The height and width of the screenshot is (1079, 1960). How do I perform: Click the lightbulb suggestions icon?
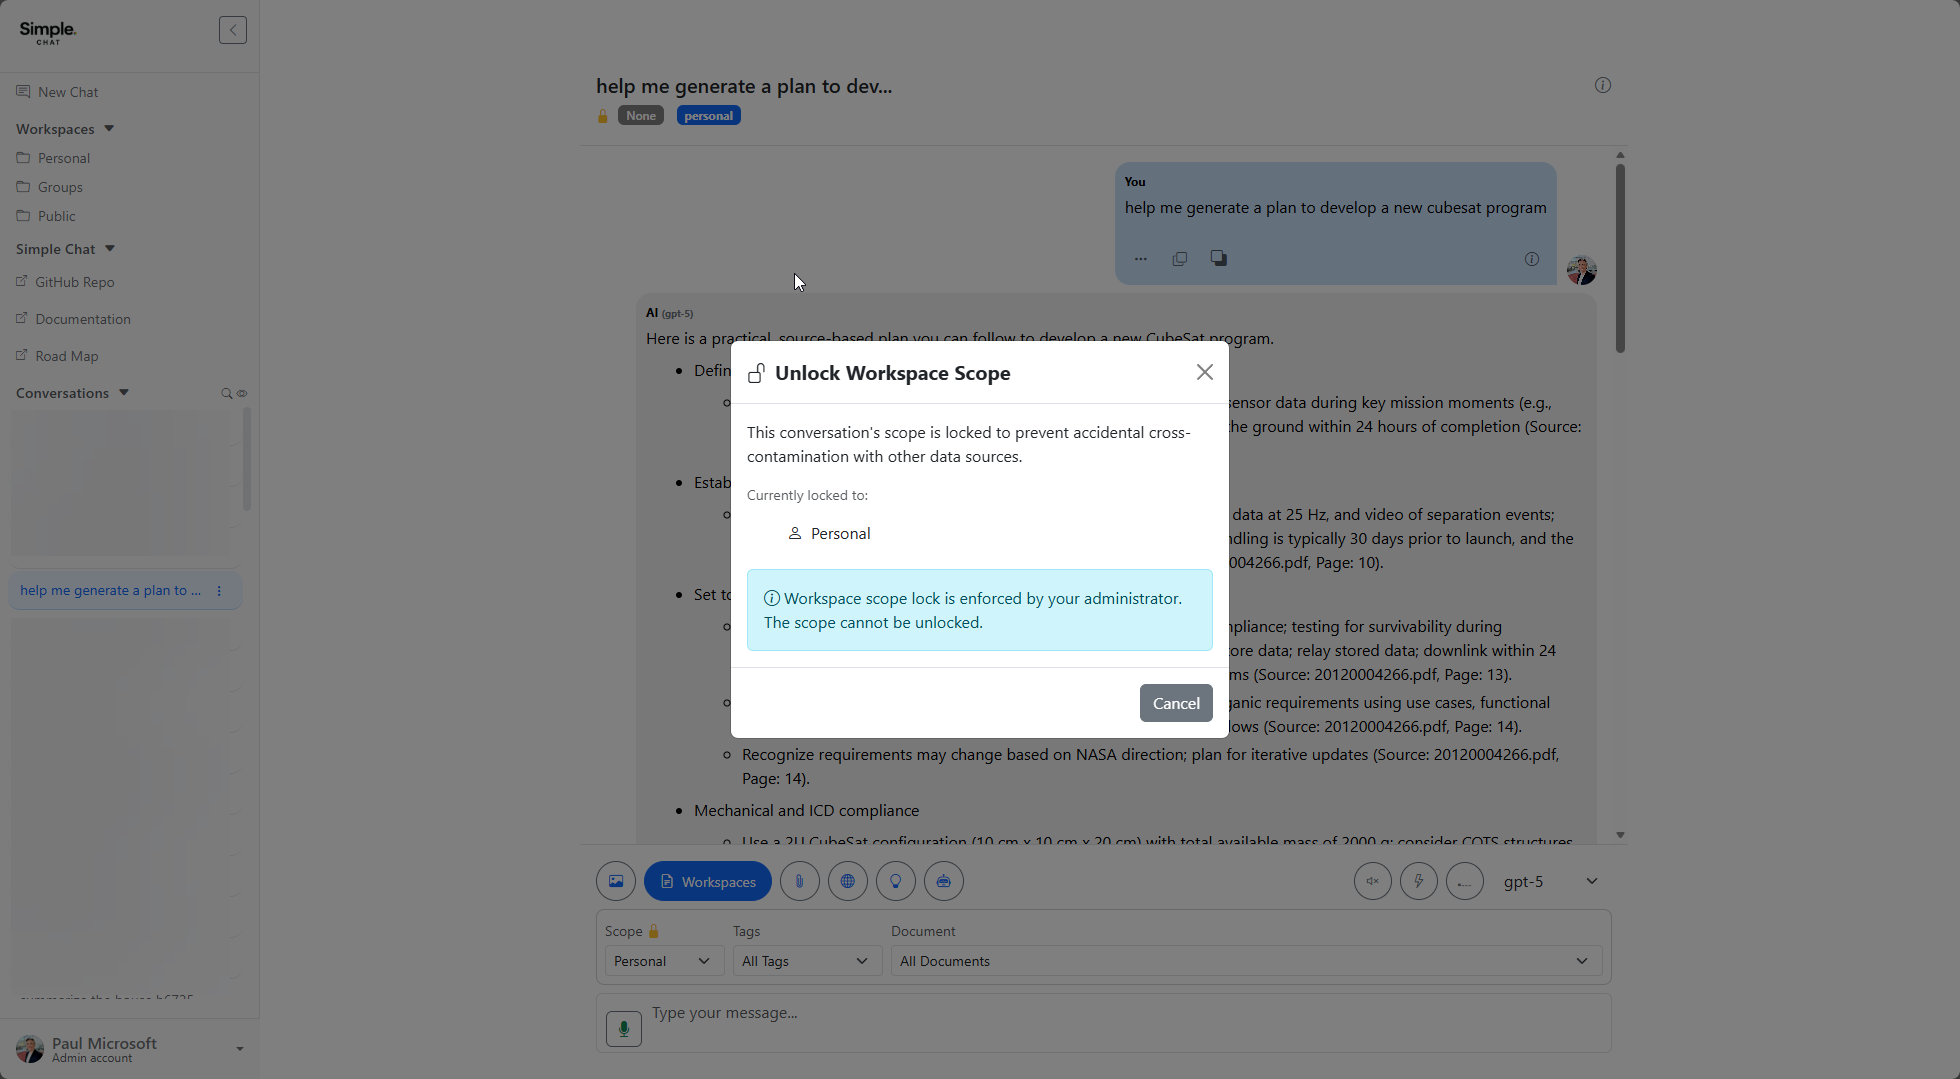click(895, 881)
